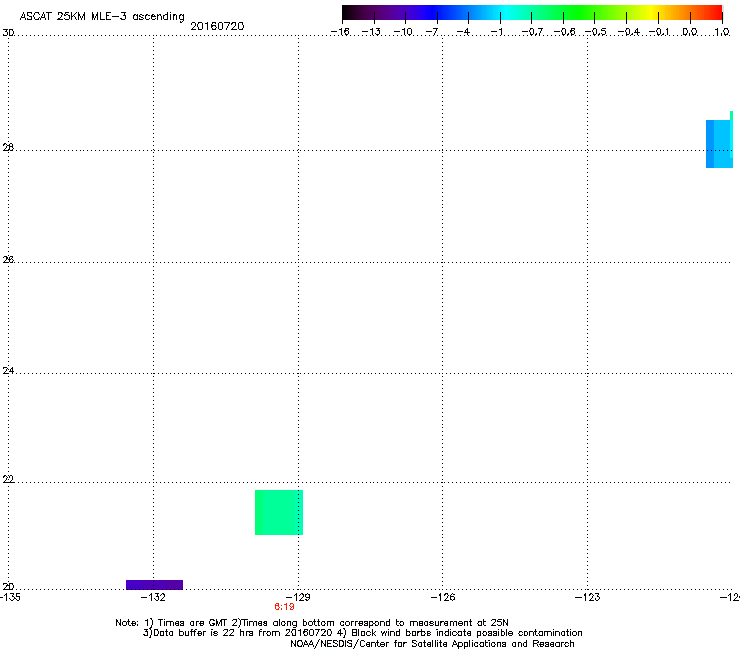Image resolution: width=740 pixels, height=650 pixels.
Task: Click the -13 color scale label
Action: point(371,32)
